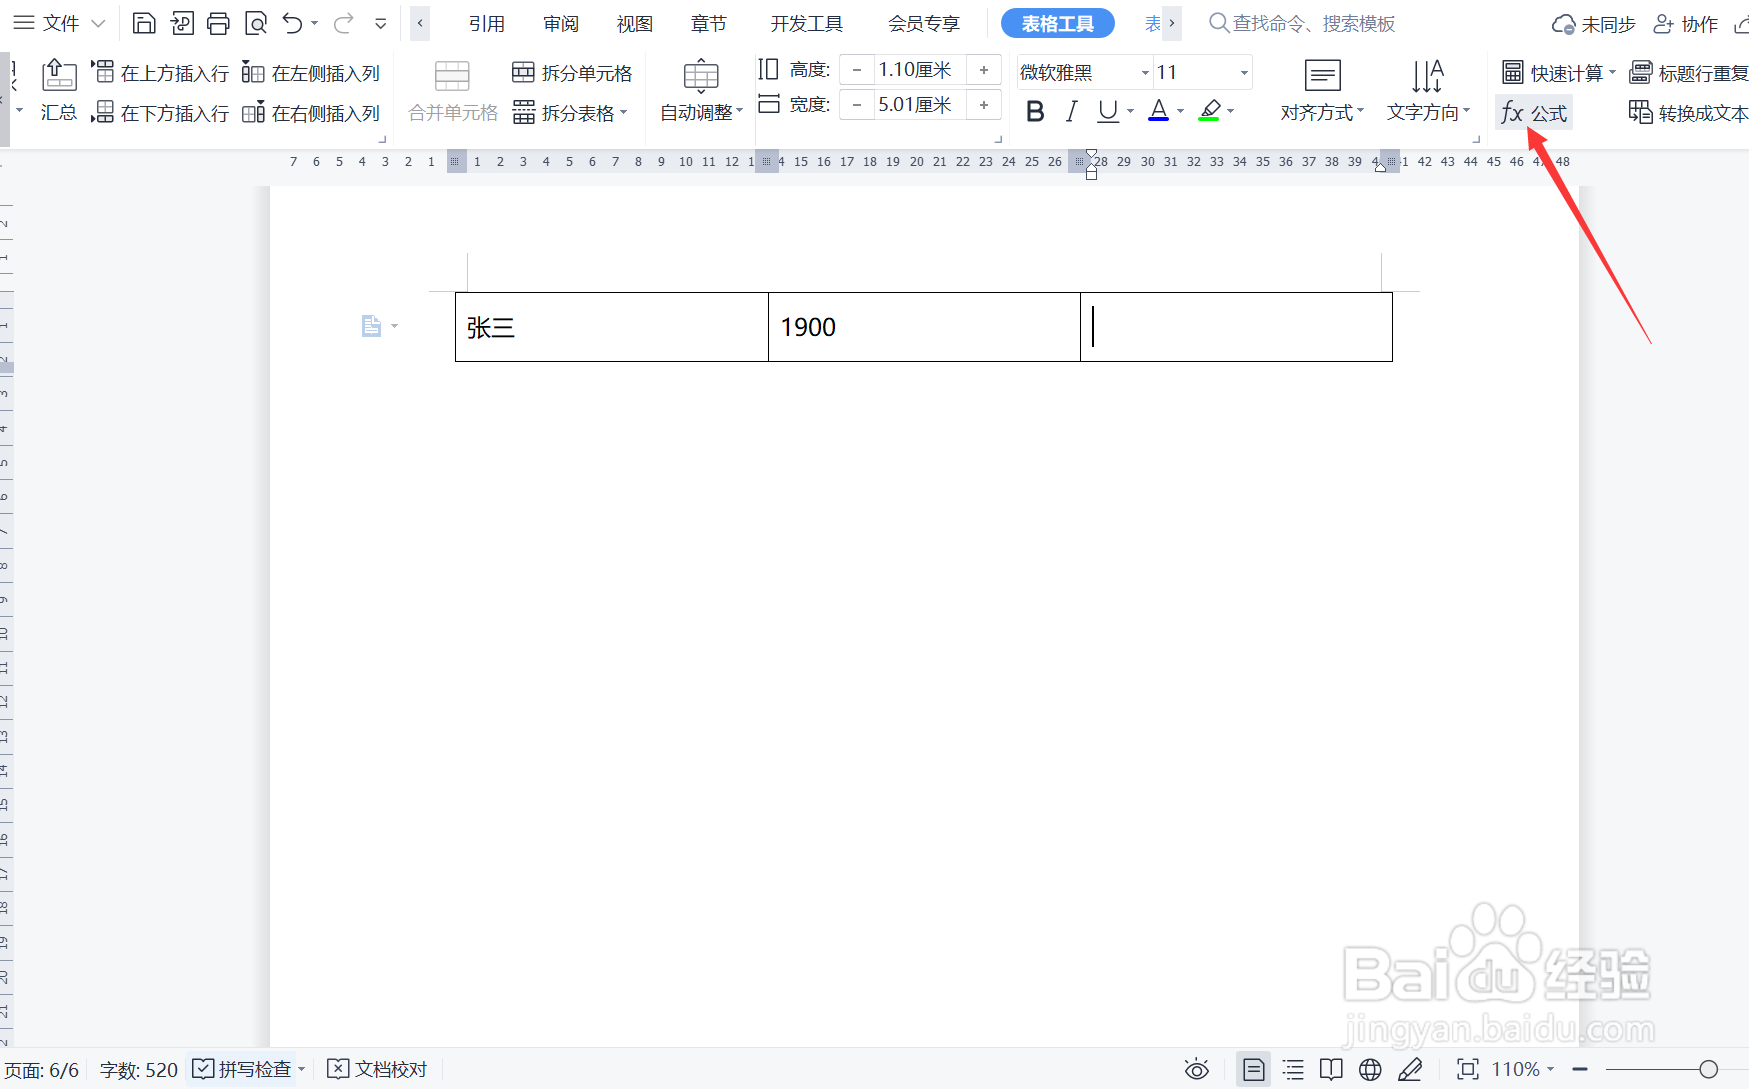The width and height of the screenshot is (1749, 1089).
Task: Open the highlight color dropdown arrow
Action: point(1231,111)
